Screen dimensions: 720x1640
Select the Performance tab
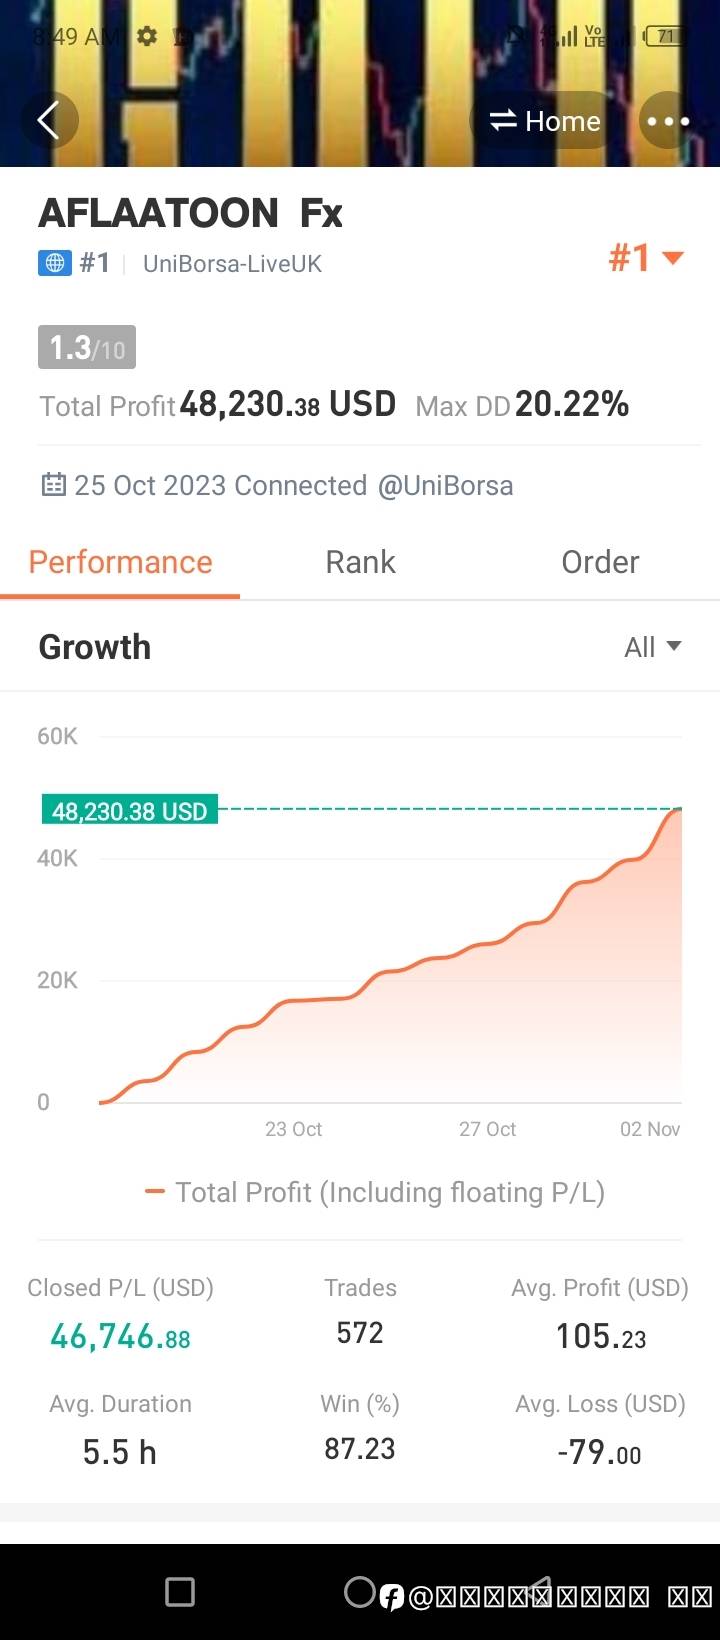pyautogui.click(x=120, y=562)
